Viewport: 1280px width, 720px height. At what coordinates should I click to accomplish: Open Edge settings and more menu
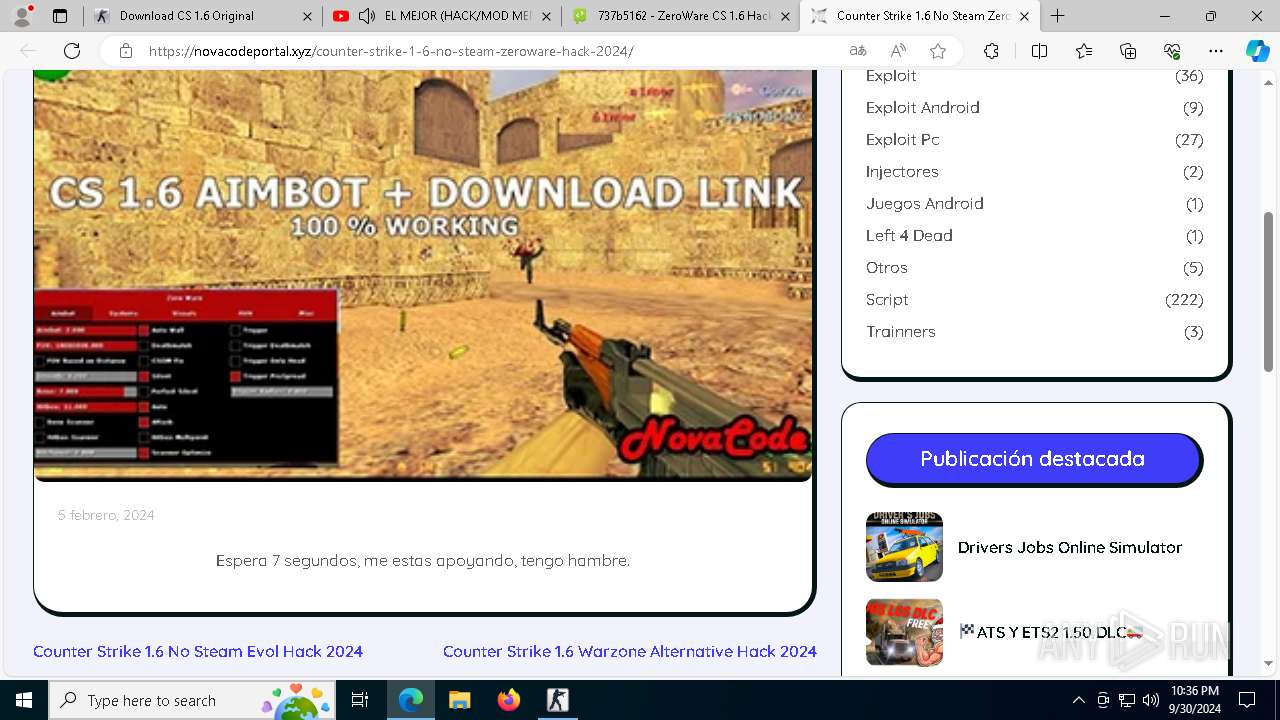coord(1216,51)
